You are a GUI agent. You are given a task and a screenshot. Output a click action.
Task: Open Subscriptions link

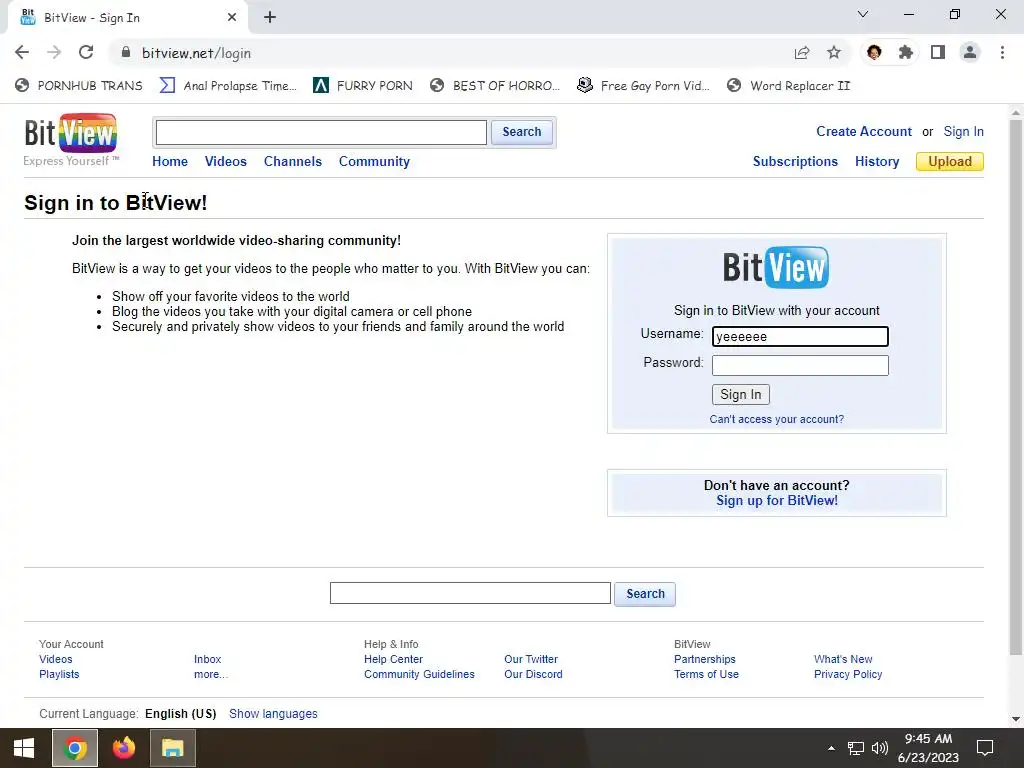795,161
